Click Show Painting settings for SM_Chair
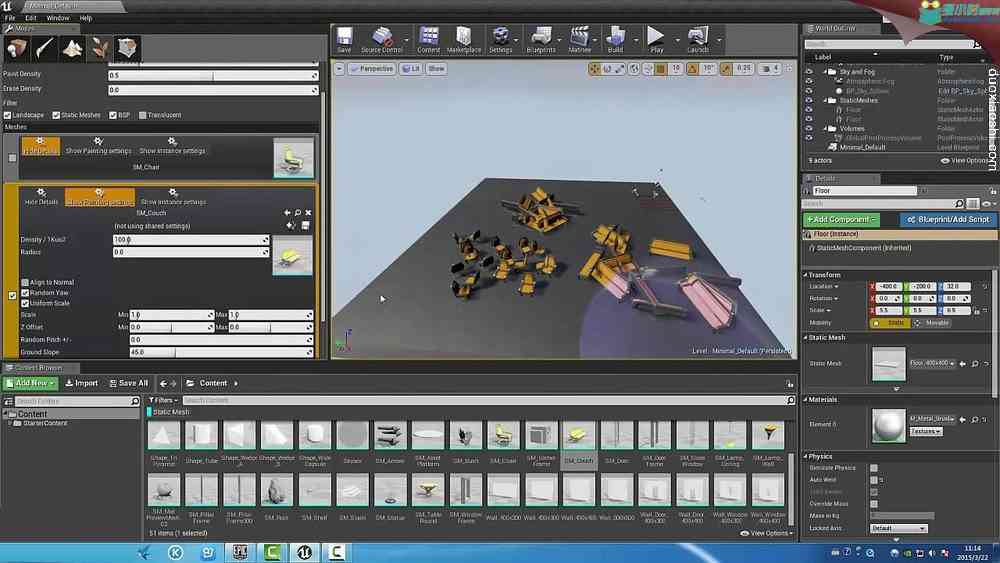 98,146
